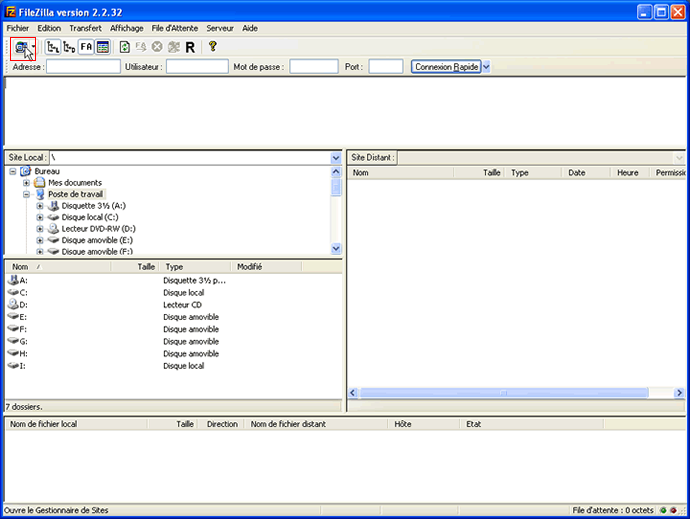Open the Site Manager icon
Viewport: 690px width, 519px height.
click(x=21, y=47)
